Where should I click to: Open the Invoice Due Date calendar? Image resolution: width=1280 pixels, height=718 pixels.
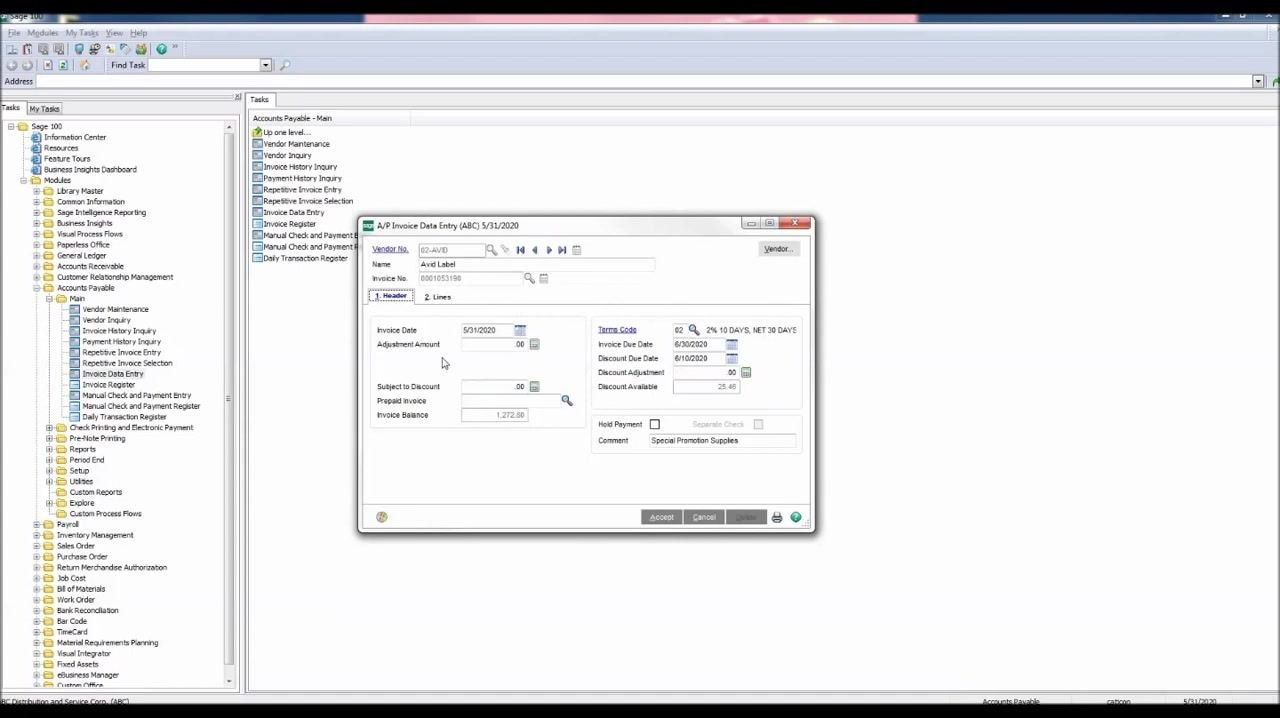(732, 344)
